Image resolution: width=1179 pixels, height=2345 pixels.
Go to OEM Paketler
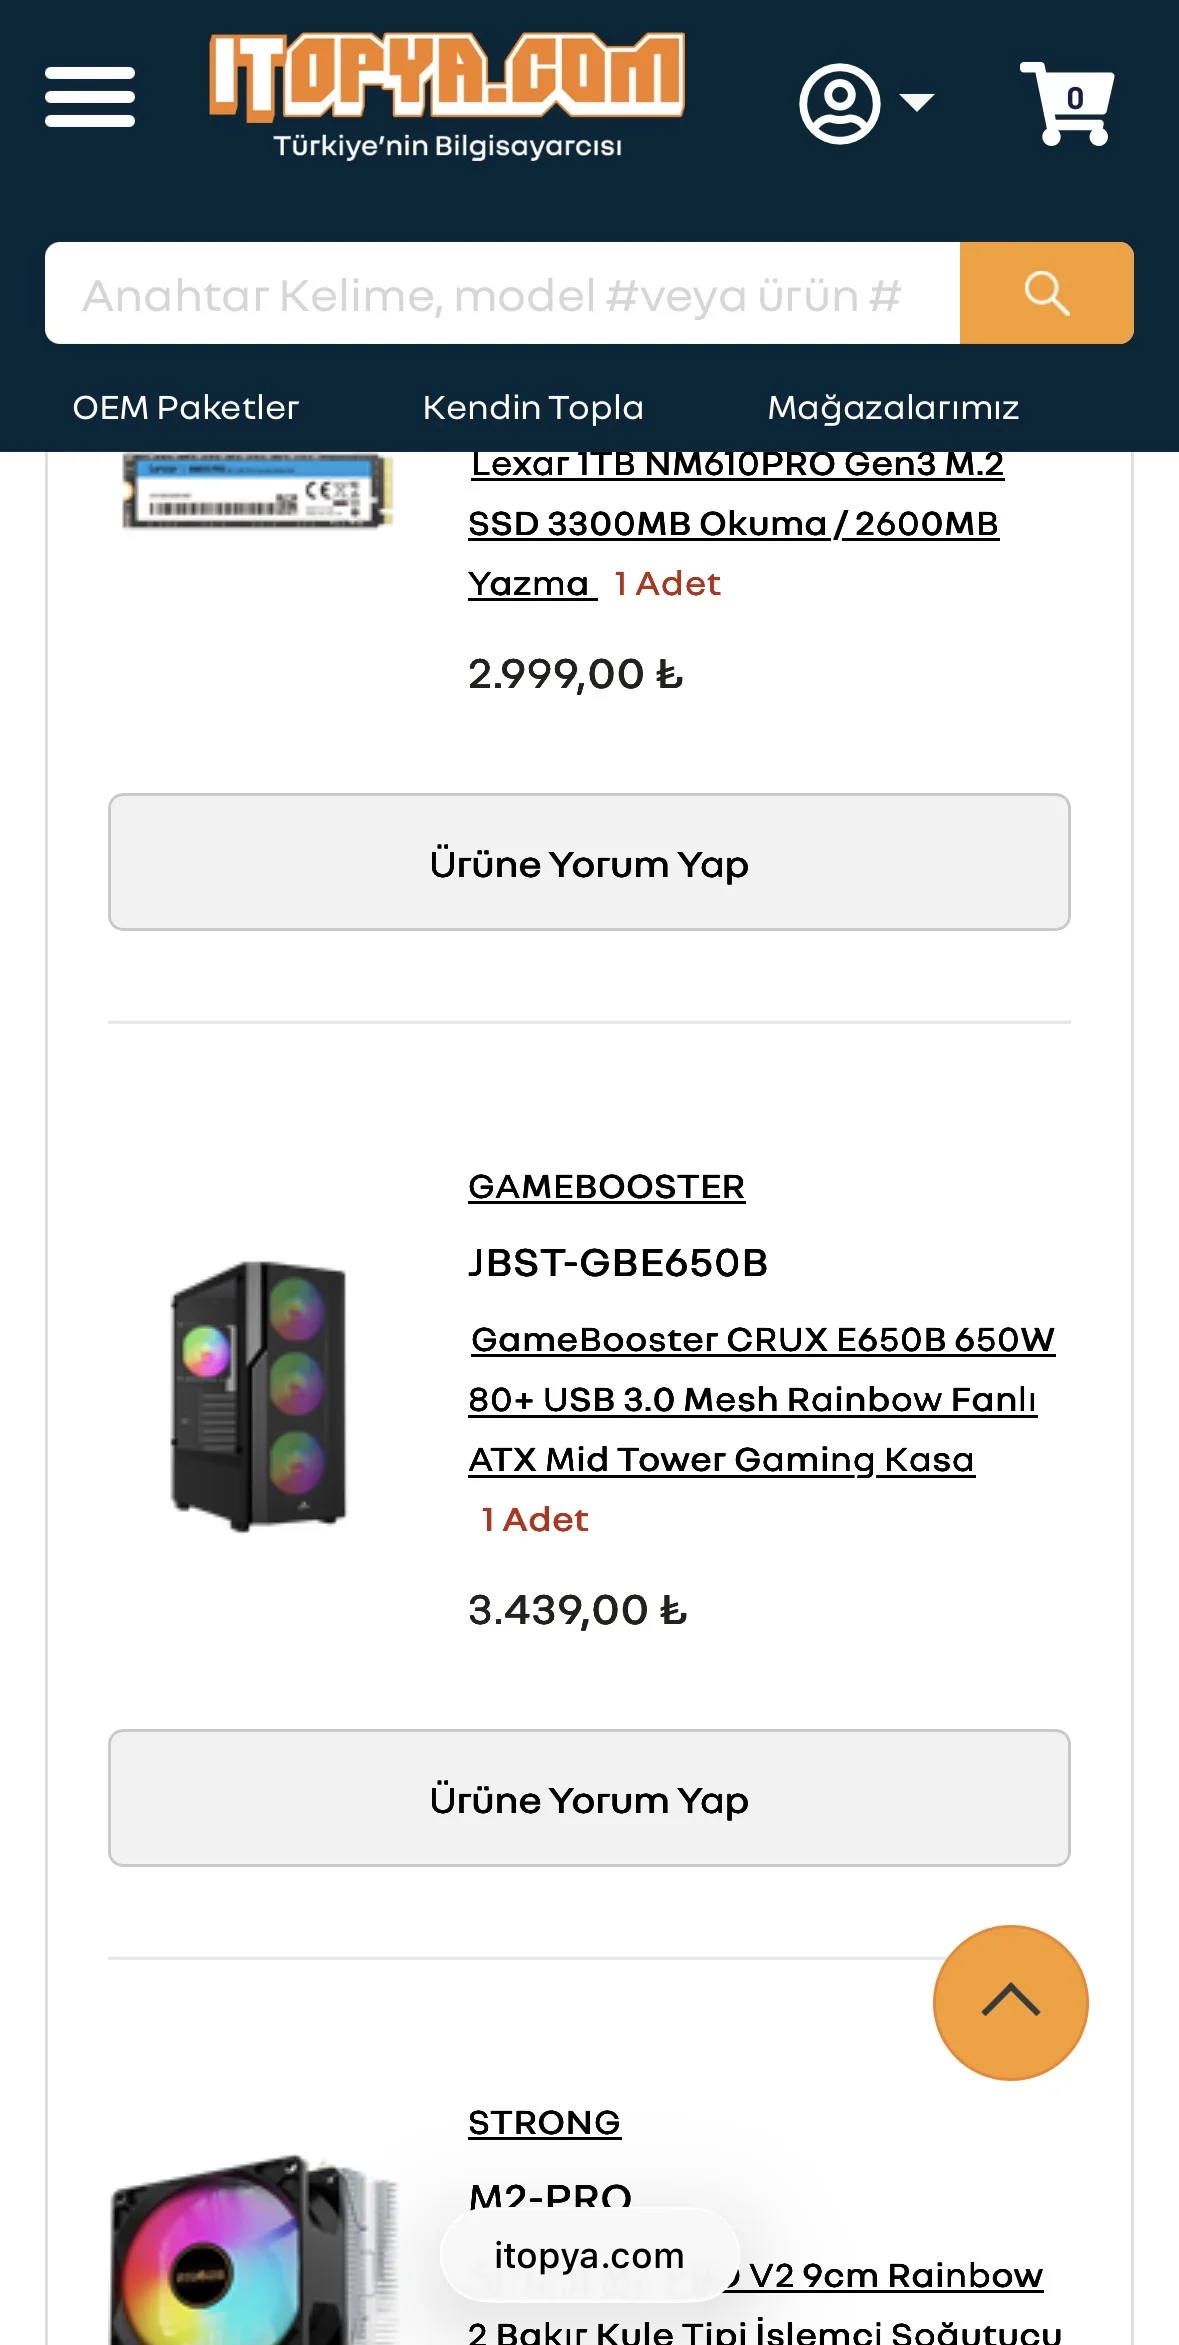click(x=186, y=408)
